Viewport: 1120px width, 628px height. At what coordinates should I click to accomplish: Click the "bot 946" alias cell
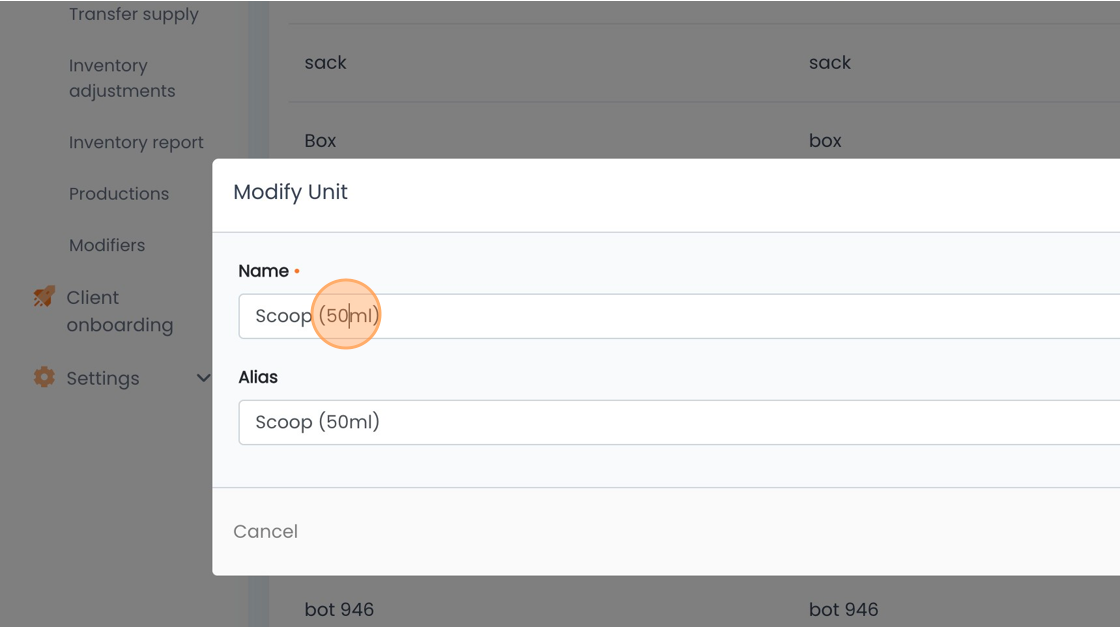(844, 609)
